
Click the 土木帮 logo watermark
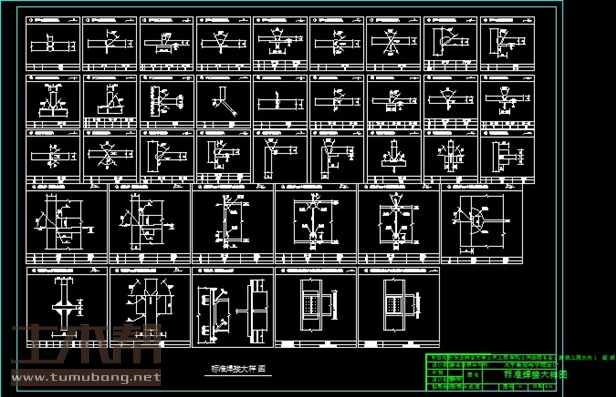point(86,344)
